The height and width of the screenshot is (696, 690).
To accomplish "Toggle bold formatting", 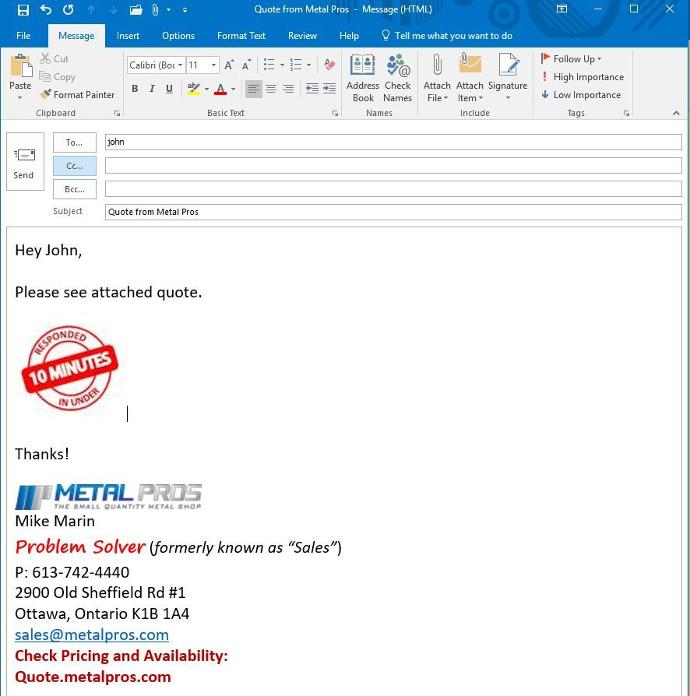I will coord(135,89).
